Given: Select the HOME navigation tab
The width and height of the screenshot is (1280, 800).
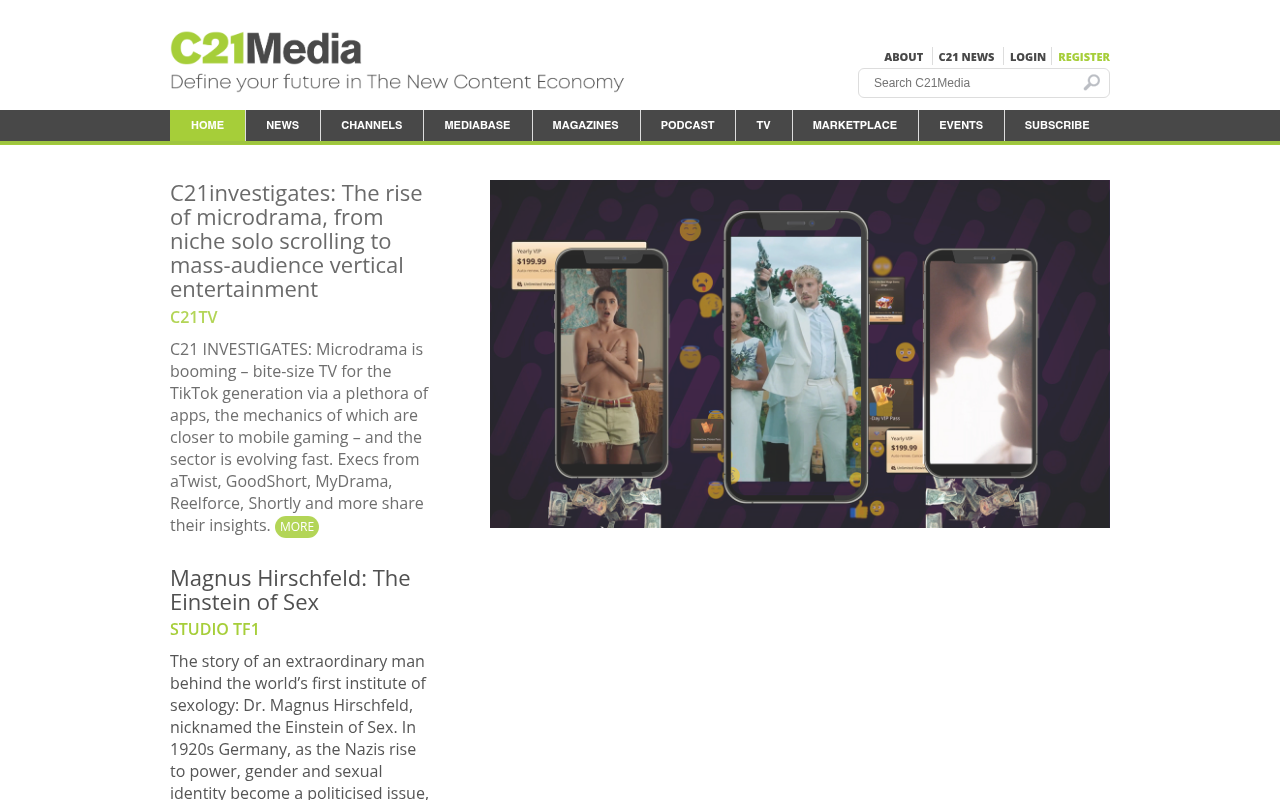Looking at the screenshot, I should click(207, 125).
